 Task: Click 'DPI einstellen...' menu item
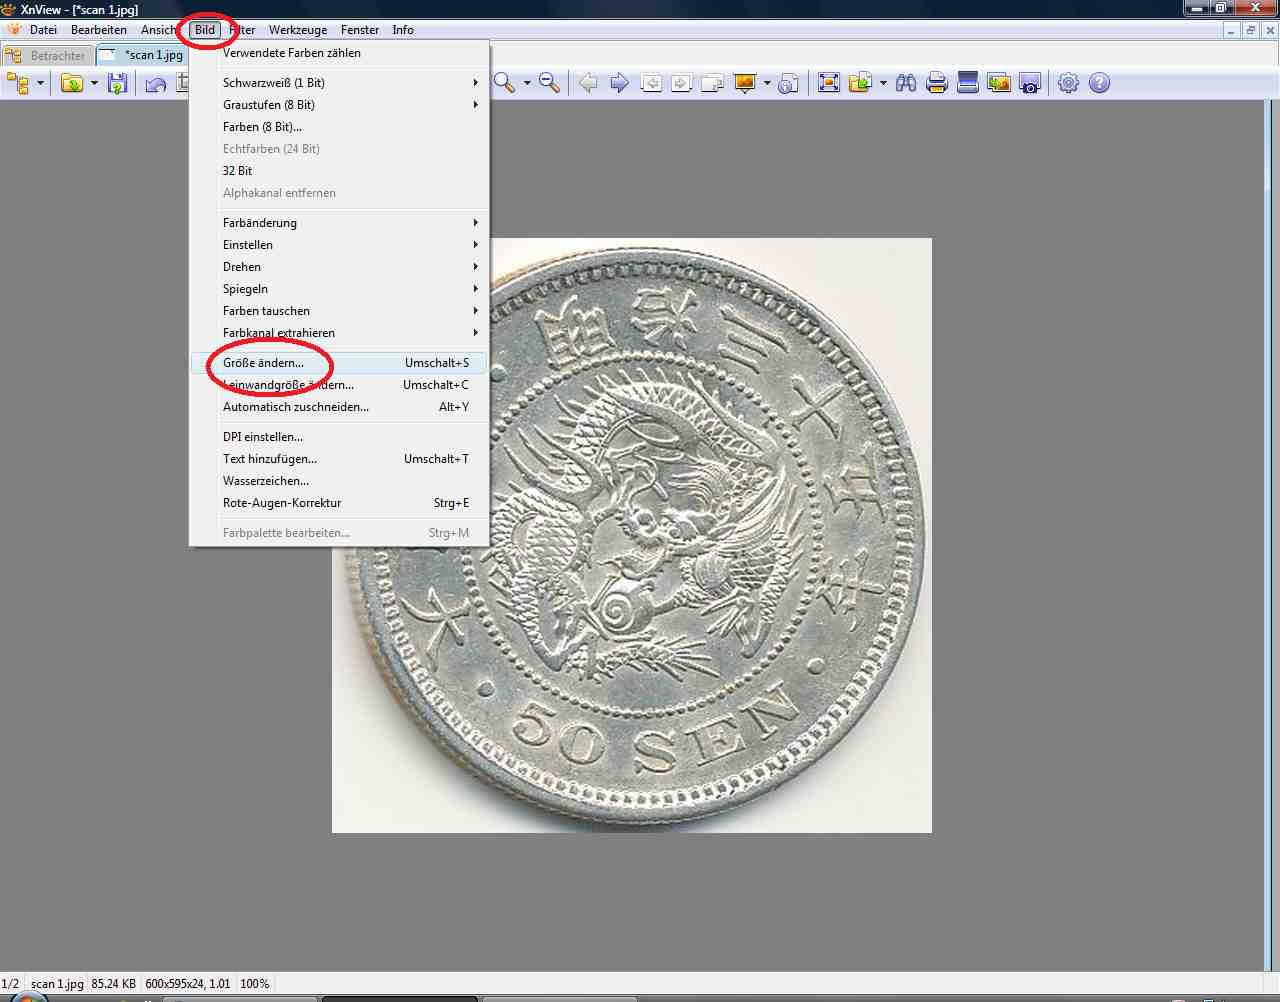click(x=263, y=437)
